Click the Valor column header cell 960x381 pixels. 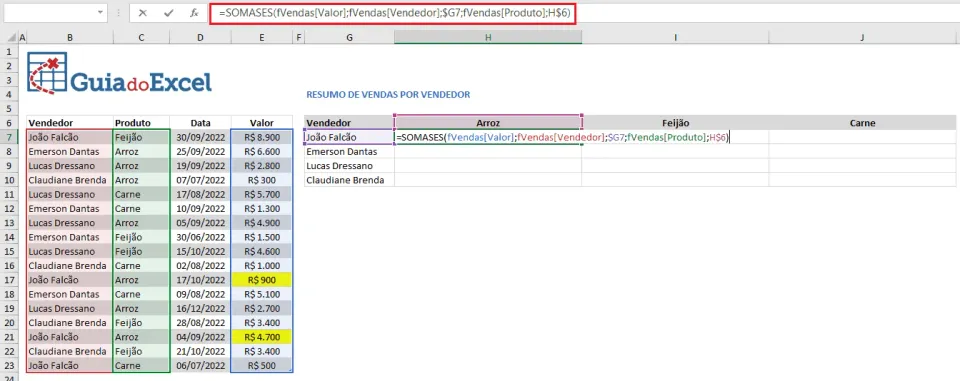coord(261,123)
